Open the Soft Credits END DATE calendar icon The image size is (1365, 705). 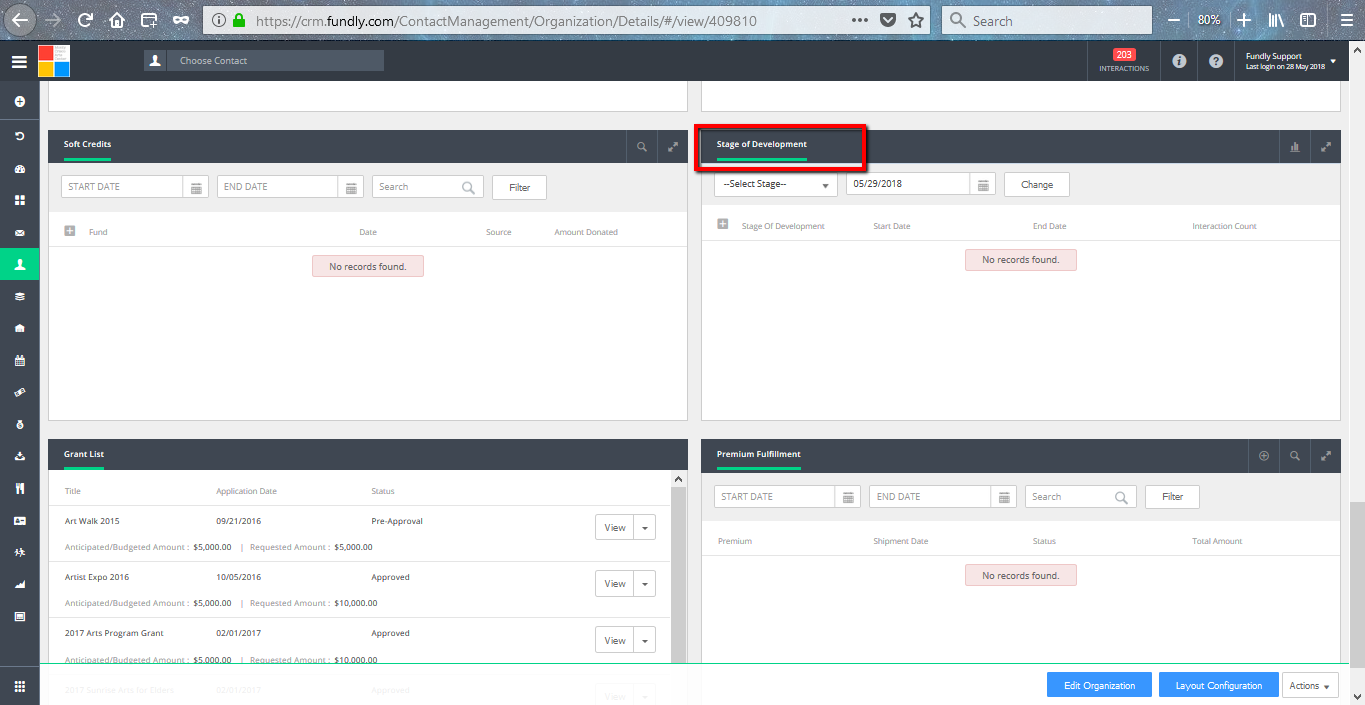point(351,187)
